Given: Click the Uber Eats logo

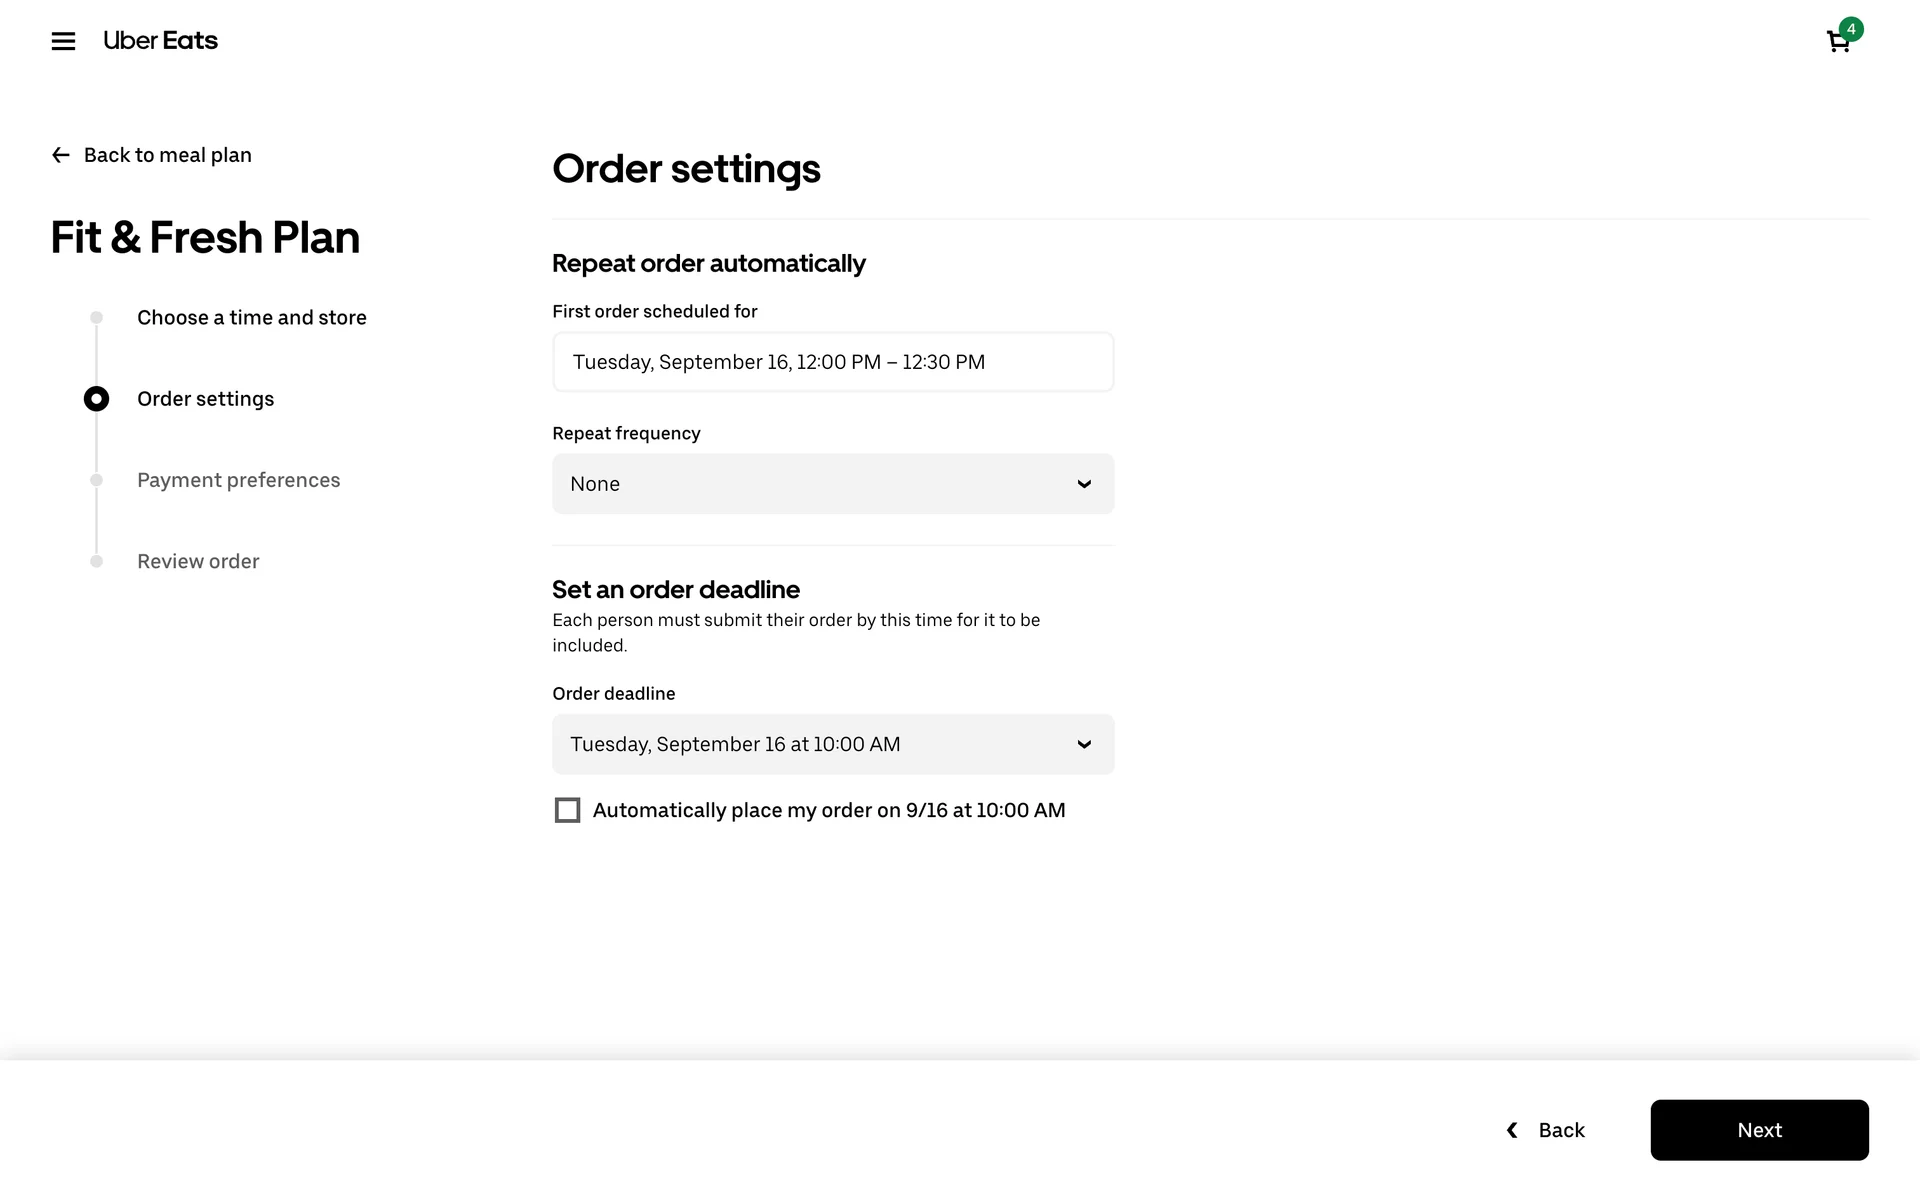Looking at the screenshot, I should click(x=160, y=41).
